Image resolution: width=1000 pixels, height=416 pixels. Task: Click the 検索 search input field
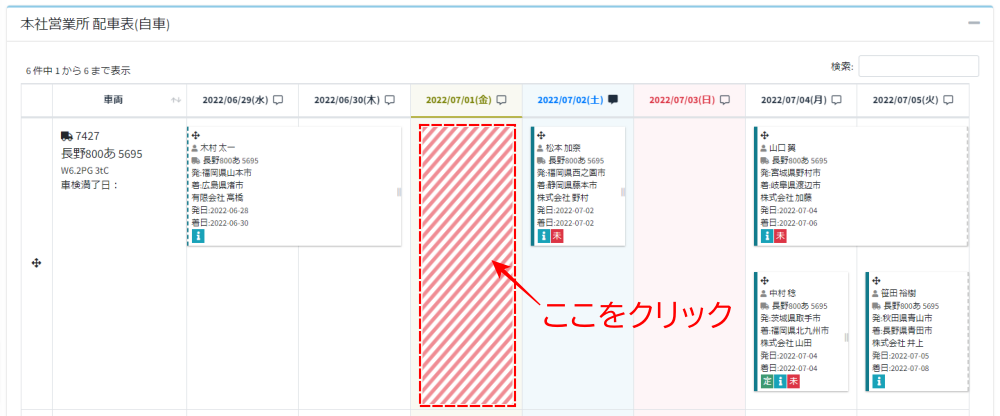tap(918, 66)
